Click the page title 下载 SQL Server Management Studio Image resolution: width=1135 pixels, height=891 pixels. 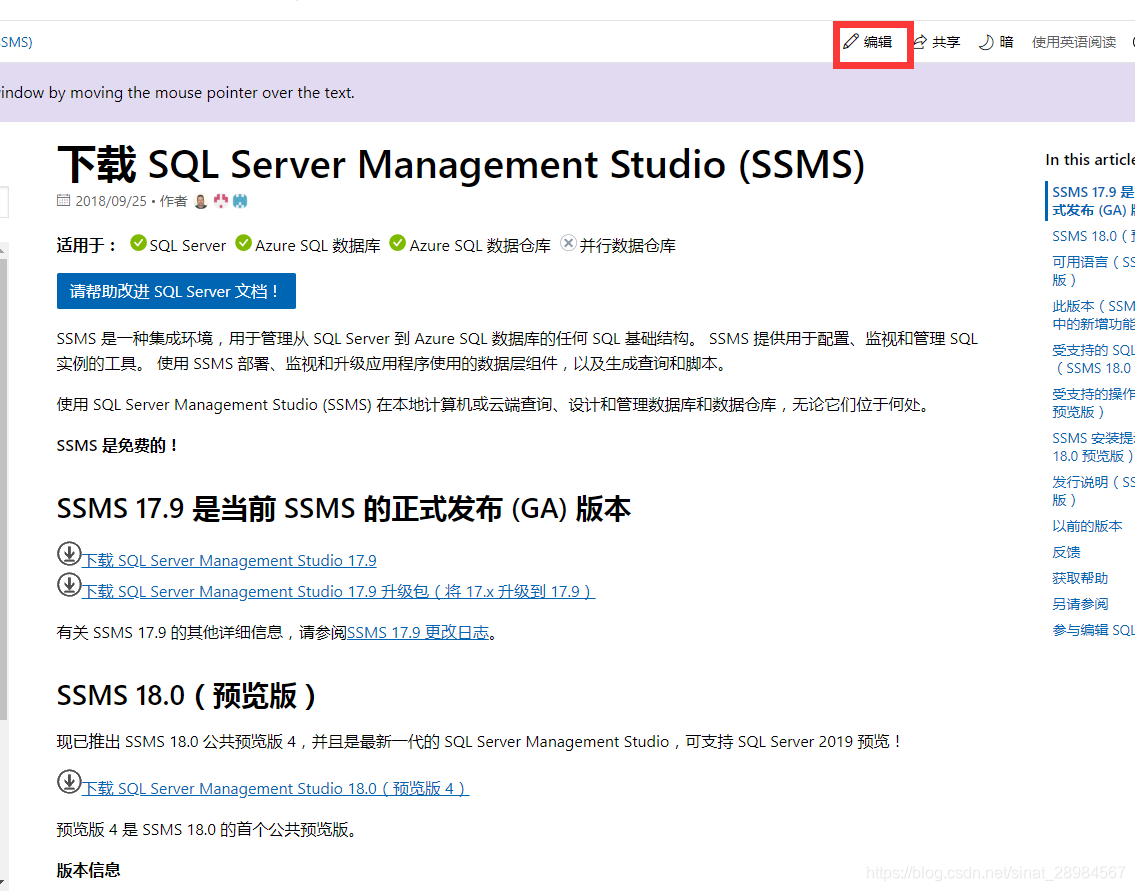click(x=460, y=164)
